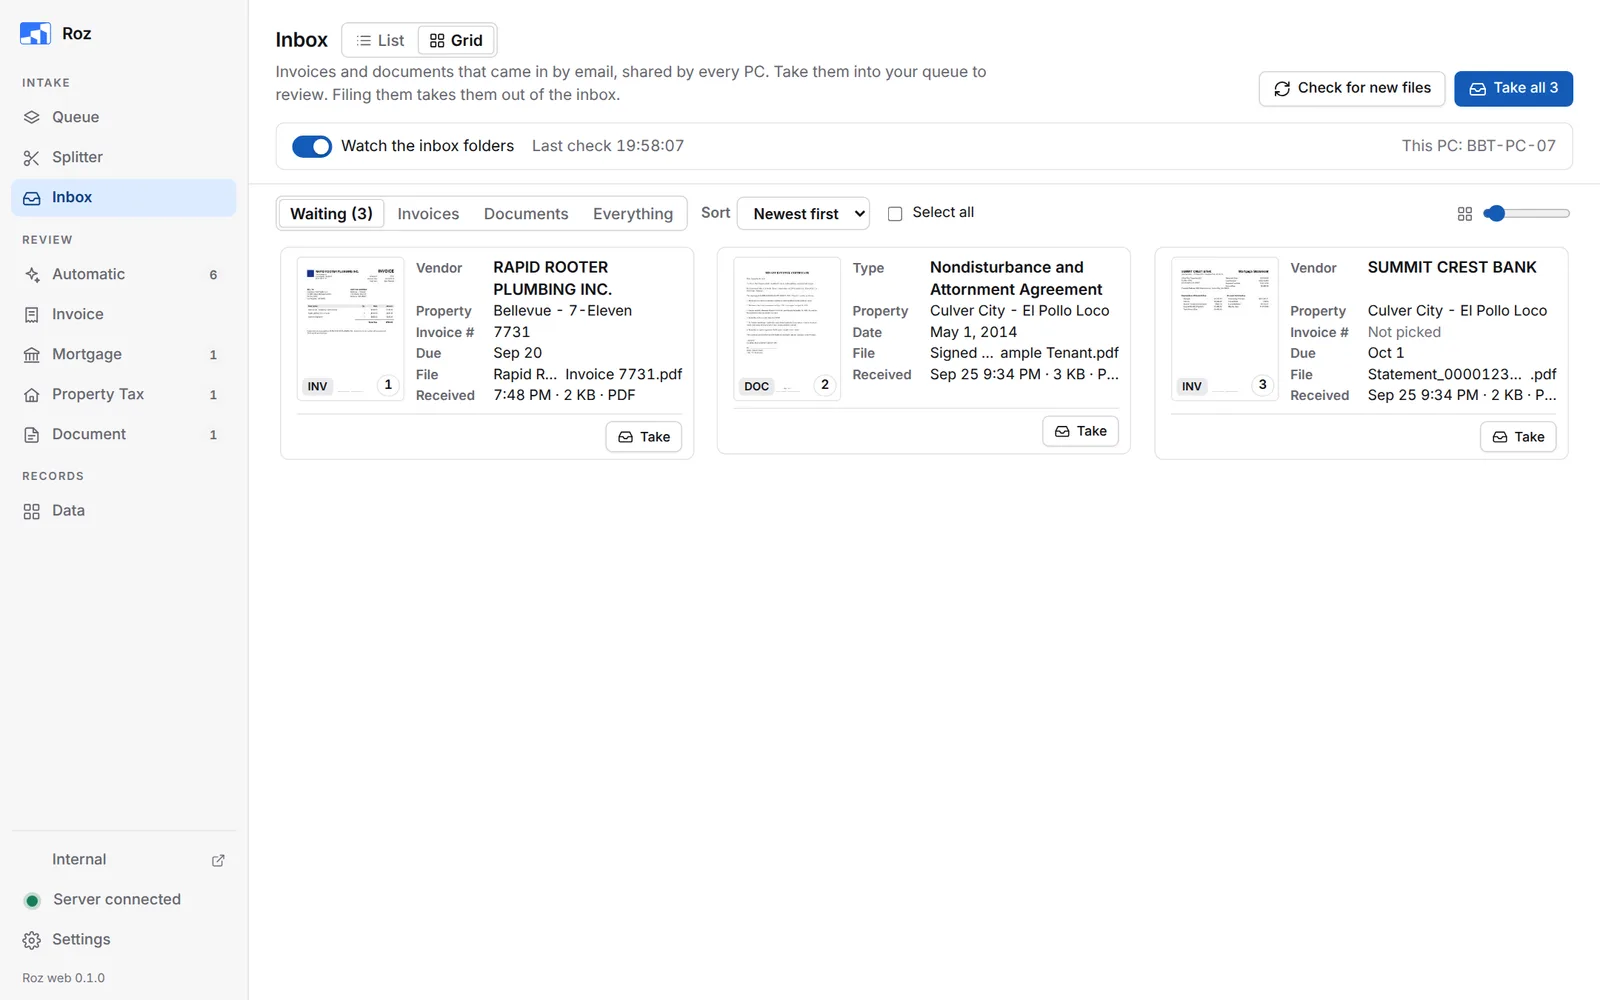
Task: Adjust the thumbnail size slider
Action: click(x=1527, y=213)
